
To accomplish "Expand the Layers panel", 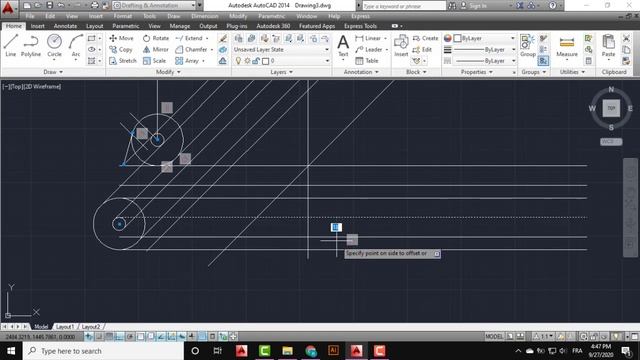I will tap(282, 72).
